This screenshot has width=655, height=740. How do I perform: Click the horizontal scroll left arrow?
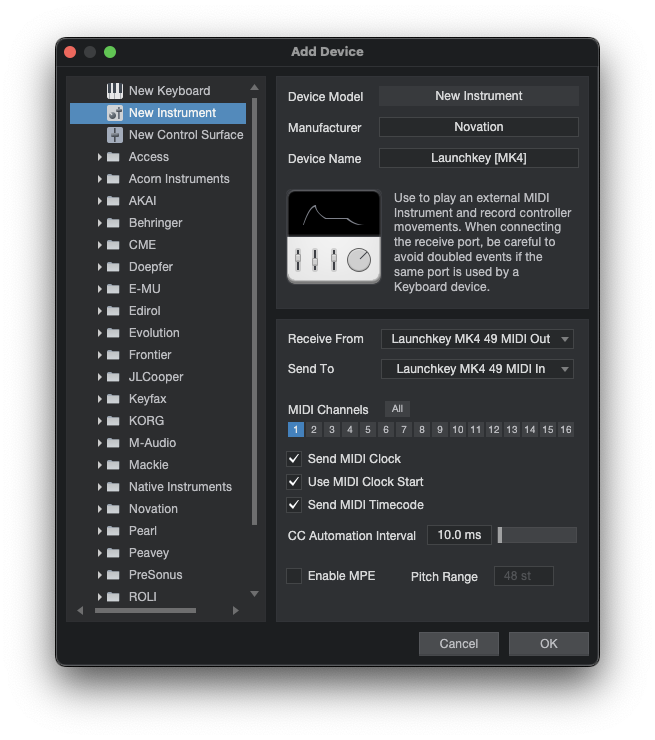point(80,611)
